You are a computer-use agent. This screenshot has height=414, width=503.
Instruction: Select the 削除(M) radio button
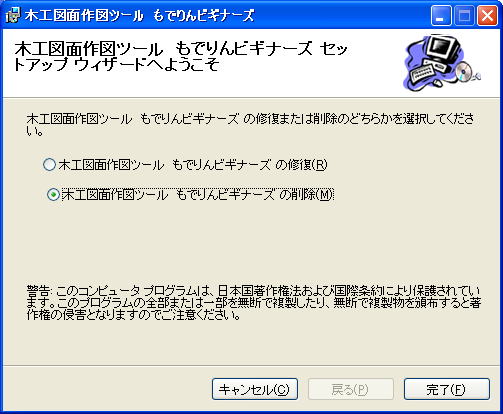pyautogui.click(x=53, y=195)
